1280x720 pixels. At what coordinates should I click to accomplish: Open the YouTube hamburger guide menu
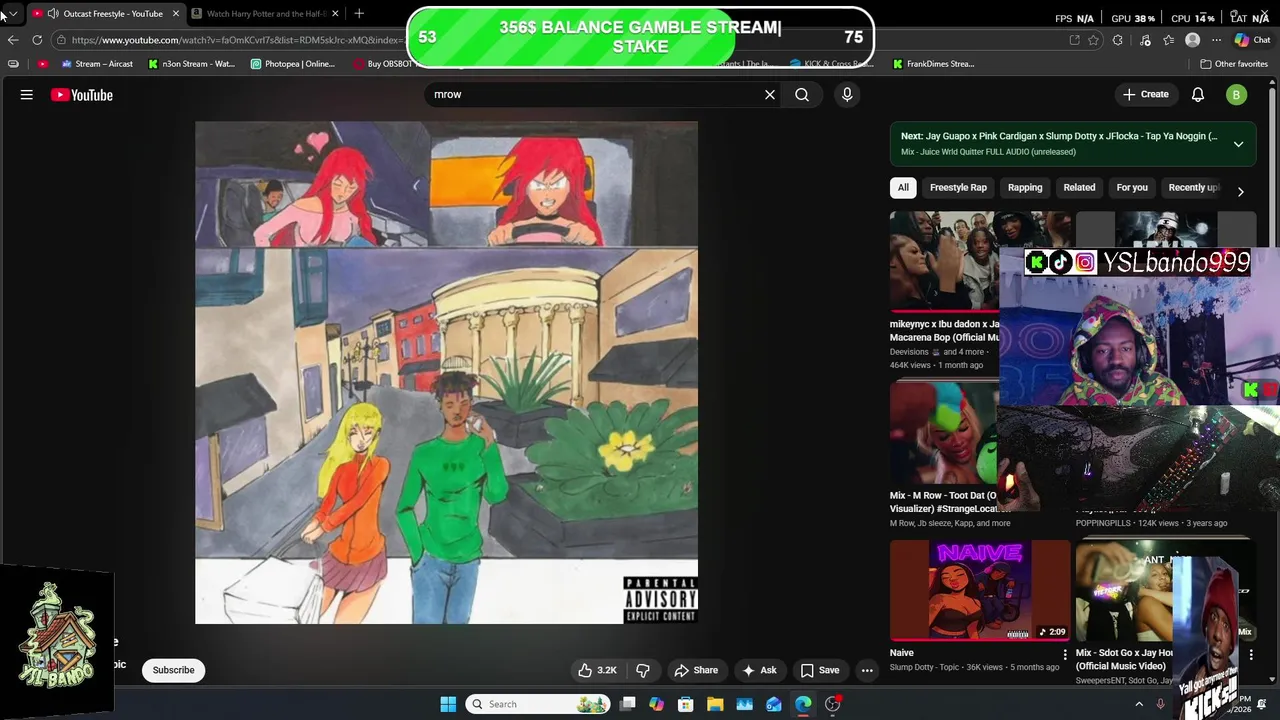click(x=27, y=95)
